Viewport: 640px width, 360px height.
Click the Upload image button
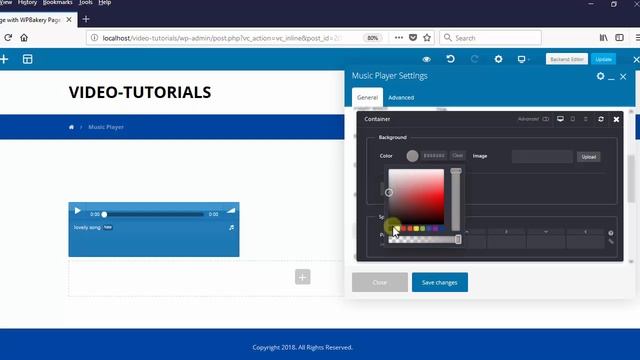click(589, 157)
